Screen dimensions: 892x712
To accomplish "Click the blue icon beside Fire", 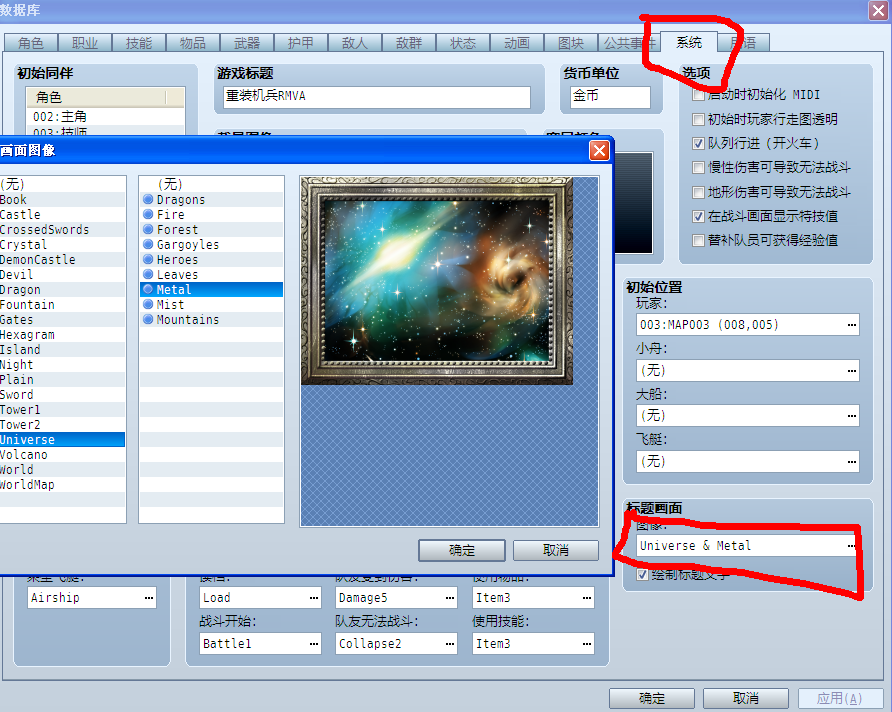I will coord(148,214).
